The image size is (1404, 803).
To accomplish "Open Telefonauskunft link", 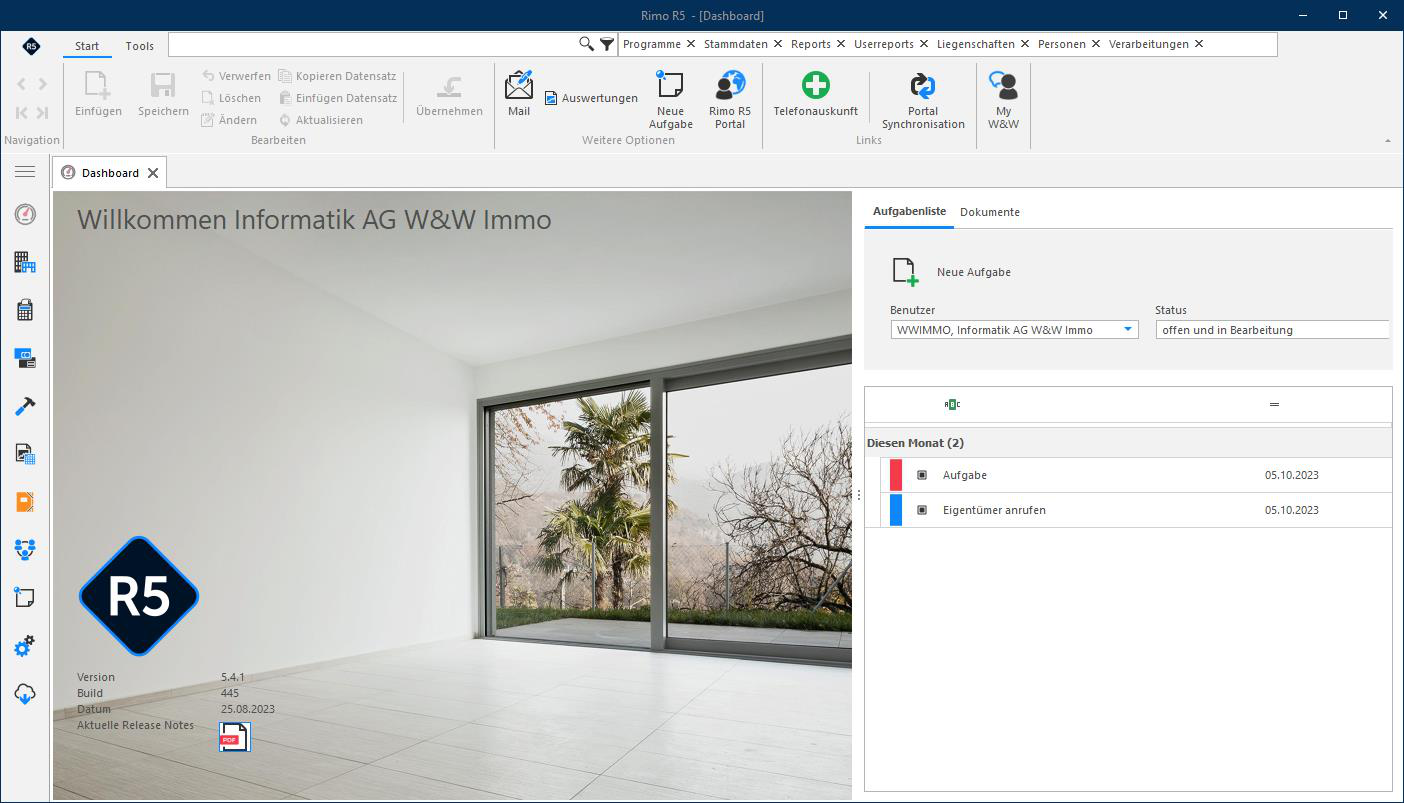I will pos(816,93).
